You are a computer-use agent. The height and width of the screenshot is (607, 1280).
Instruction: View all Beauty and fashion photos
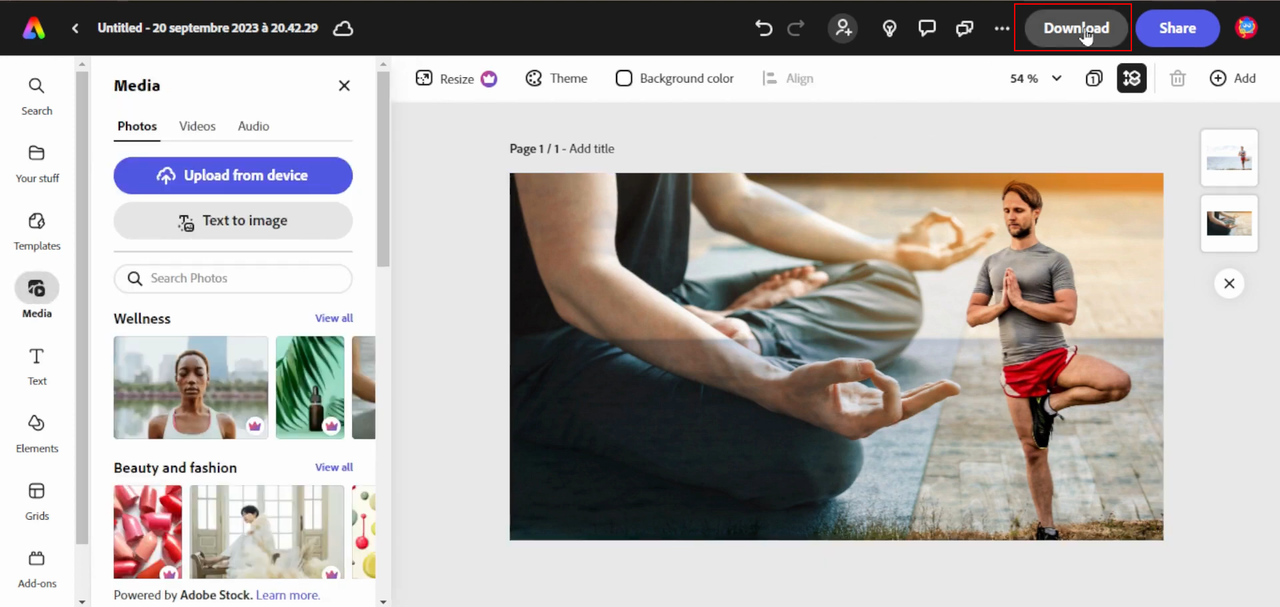click(x=334, y=467)
